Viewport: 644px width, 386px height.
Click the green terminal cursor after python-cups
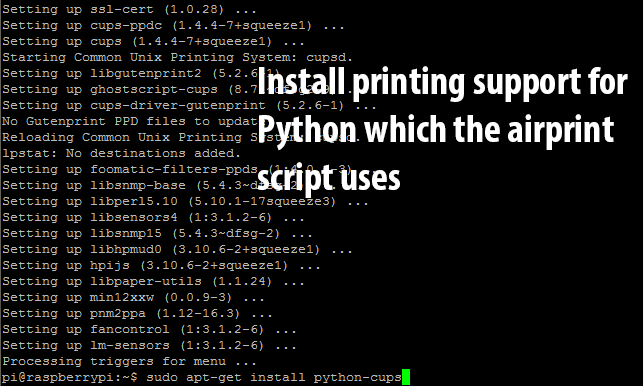pyautogui.click(x=406, y=377)
